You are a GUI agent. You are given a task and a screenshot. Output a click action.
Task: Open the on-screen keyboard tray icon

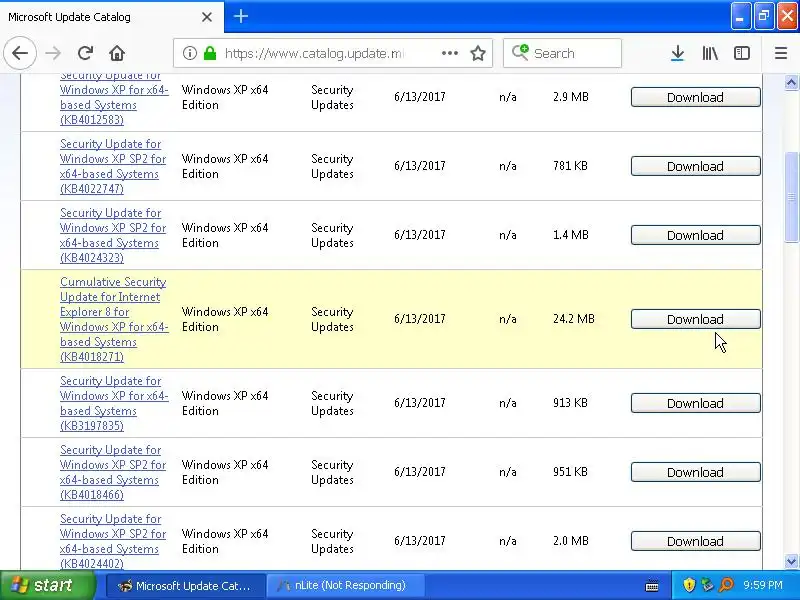point(652,585)
